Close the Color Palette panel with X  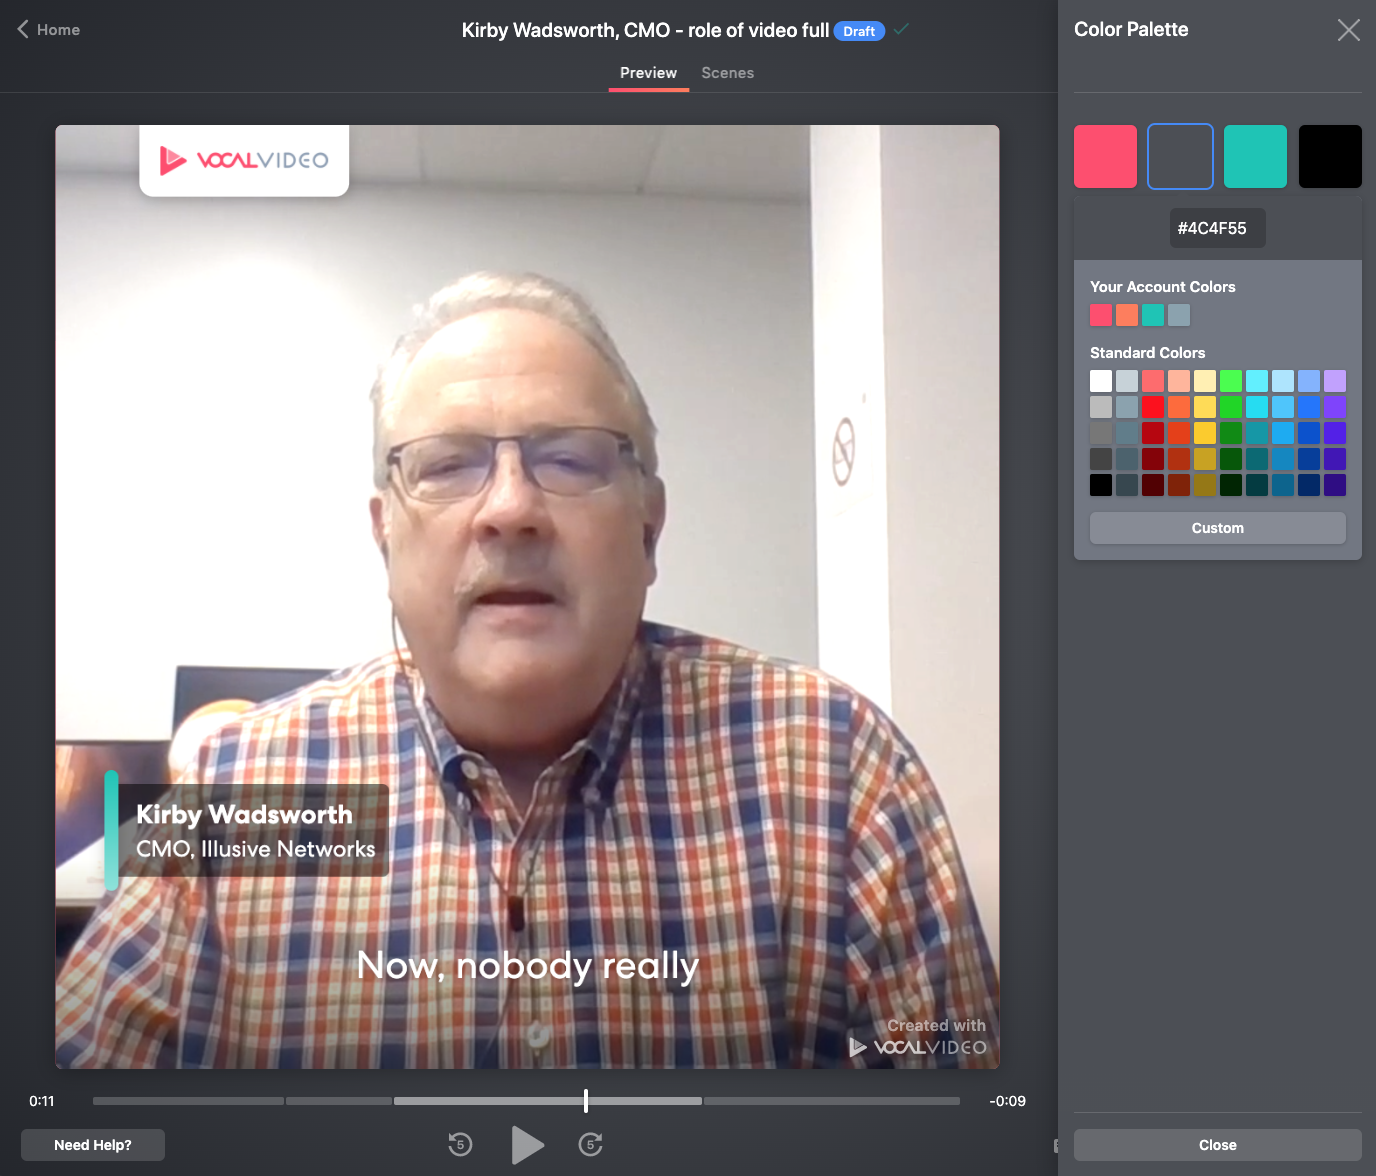[x=1348, y=30]
